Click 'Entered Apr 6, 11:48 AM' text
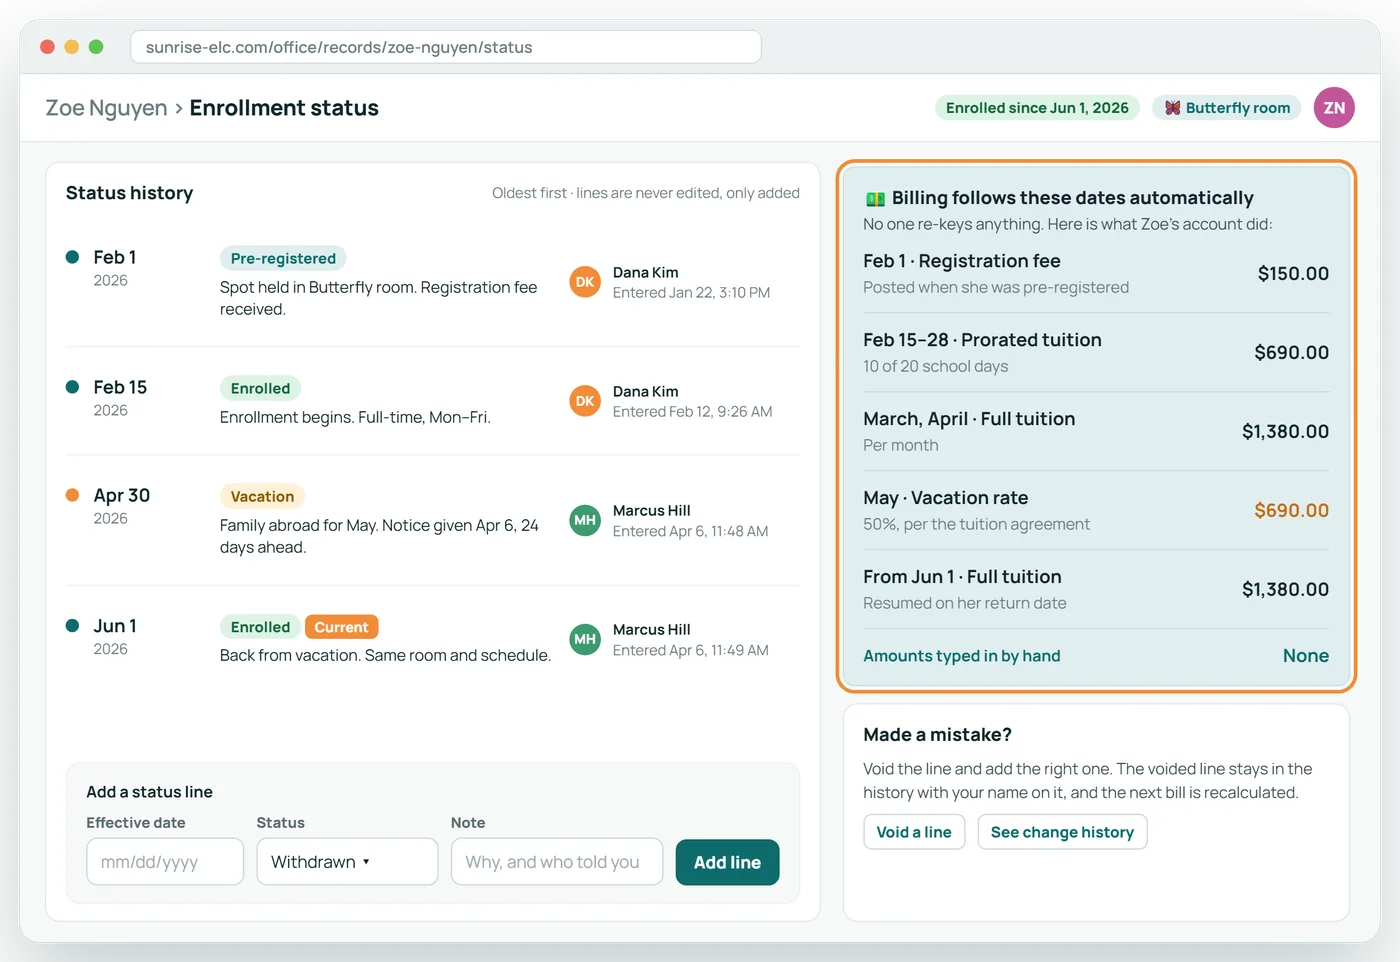The height and width of the screenshot is (962, 1400). pos(690,531)
